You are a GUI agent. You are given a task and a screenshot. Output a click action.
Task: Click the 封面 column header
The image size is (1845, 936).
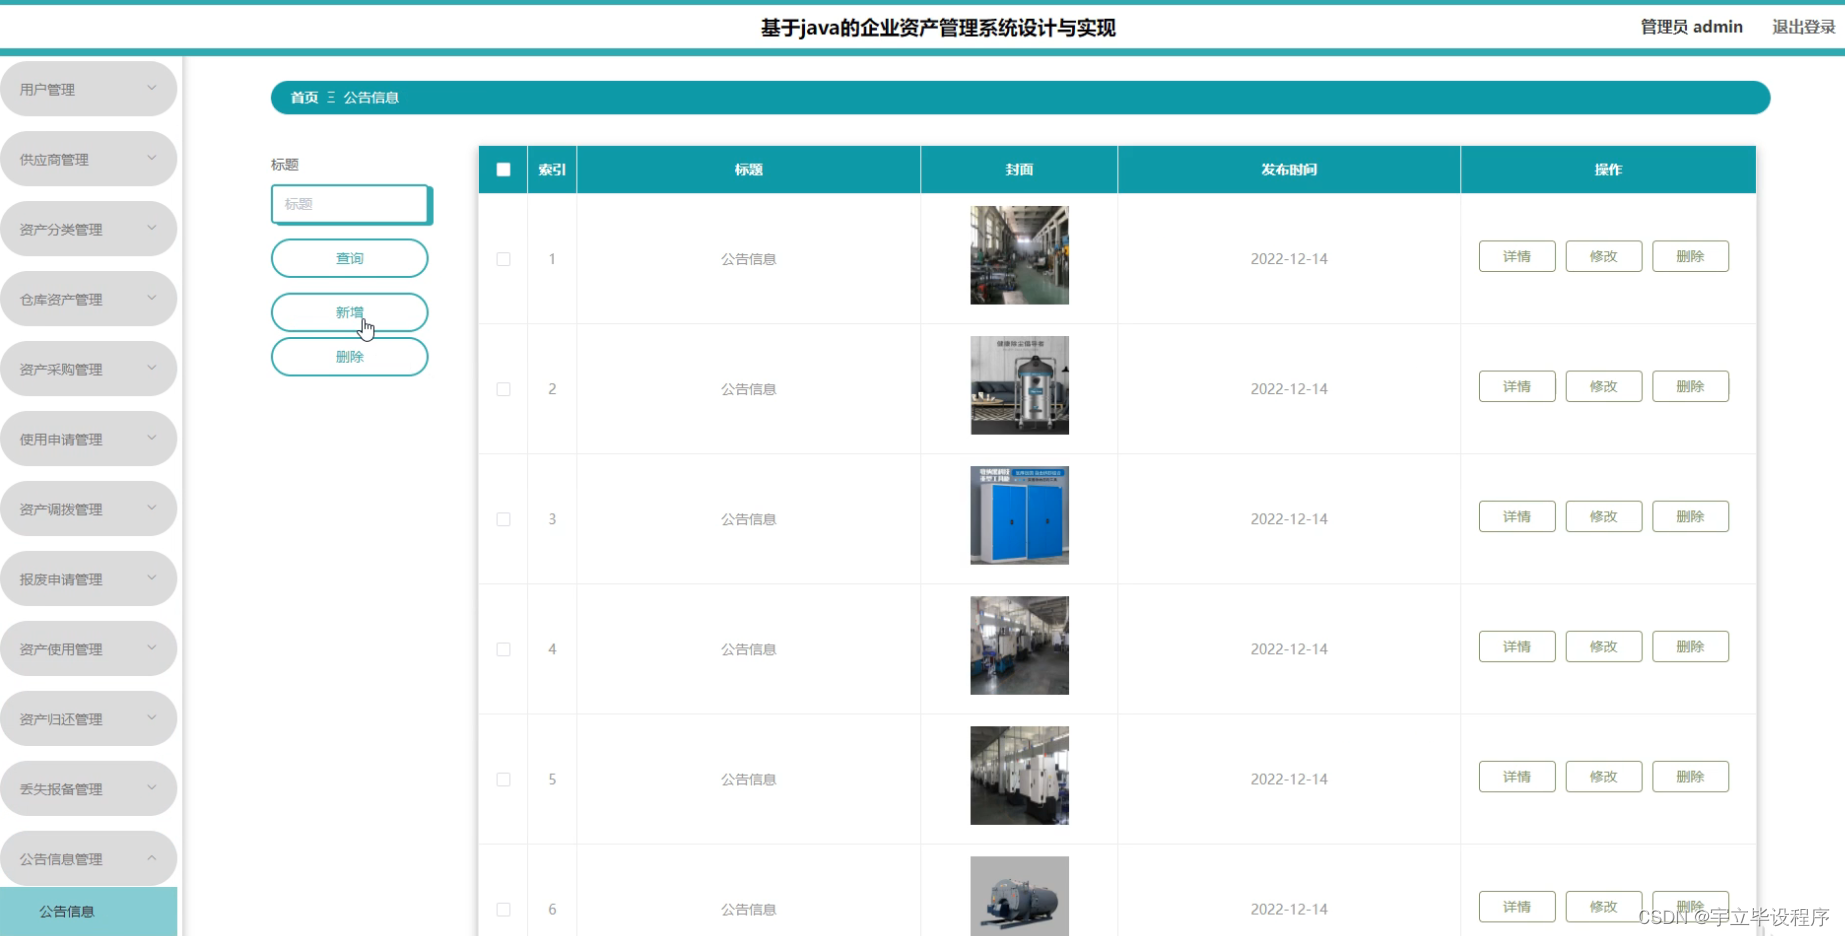[x=1019, y=170]
